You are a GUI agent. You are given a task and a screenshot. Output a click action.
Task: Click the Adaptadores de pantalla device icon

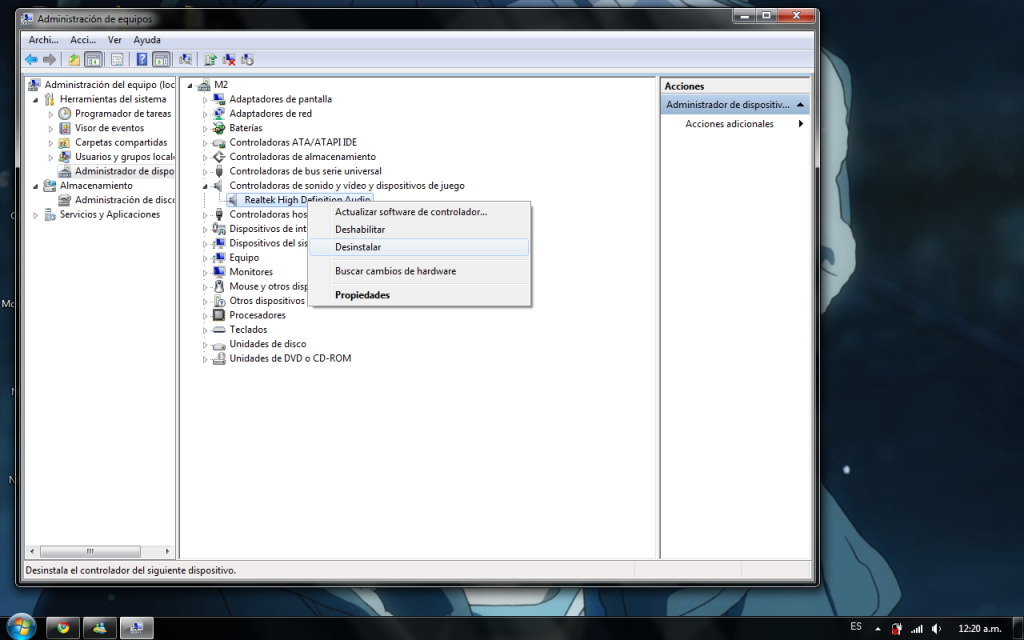click(219, 99)
